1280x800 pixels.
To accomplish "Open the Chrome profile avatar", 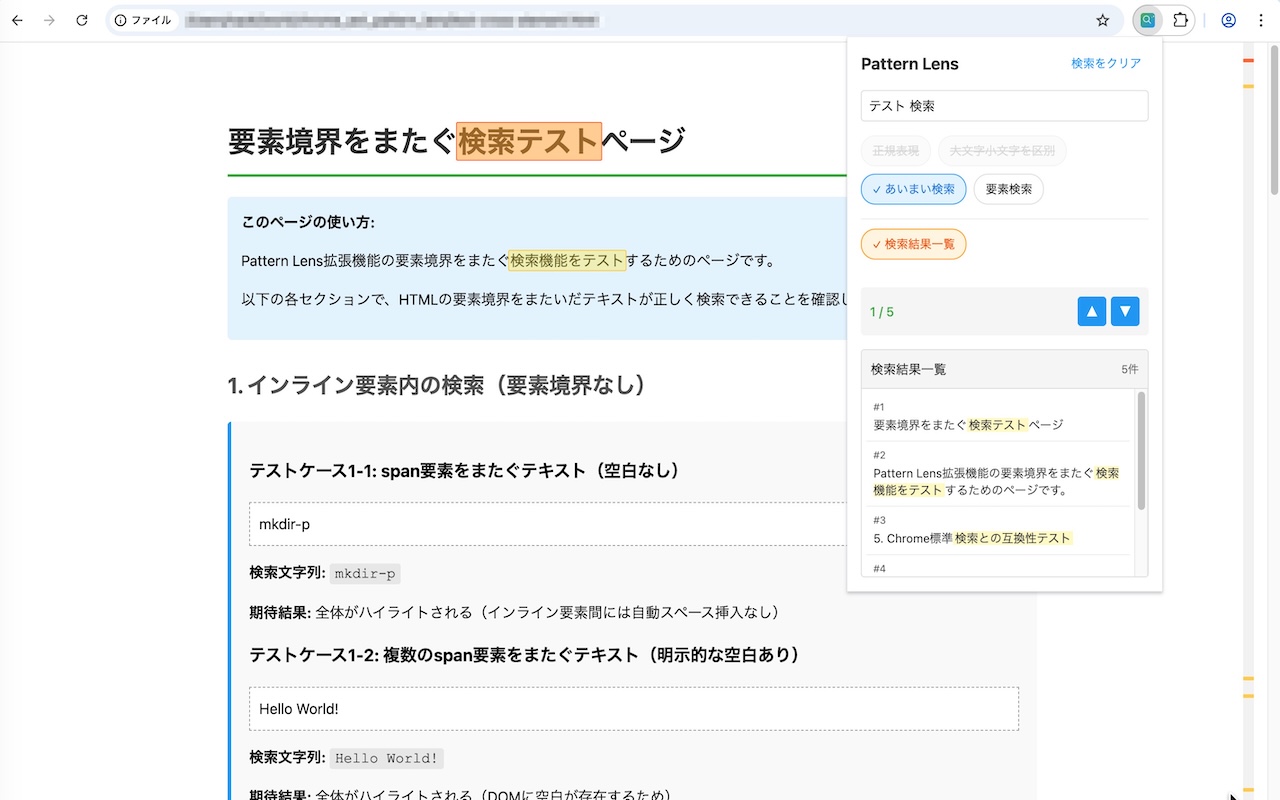I will point(1229,20).
